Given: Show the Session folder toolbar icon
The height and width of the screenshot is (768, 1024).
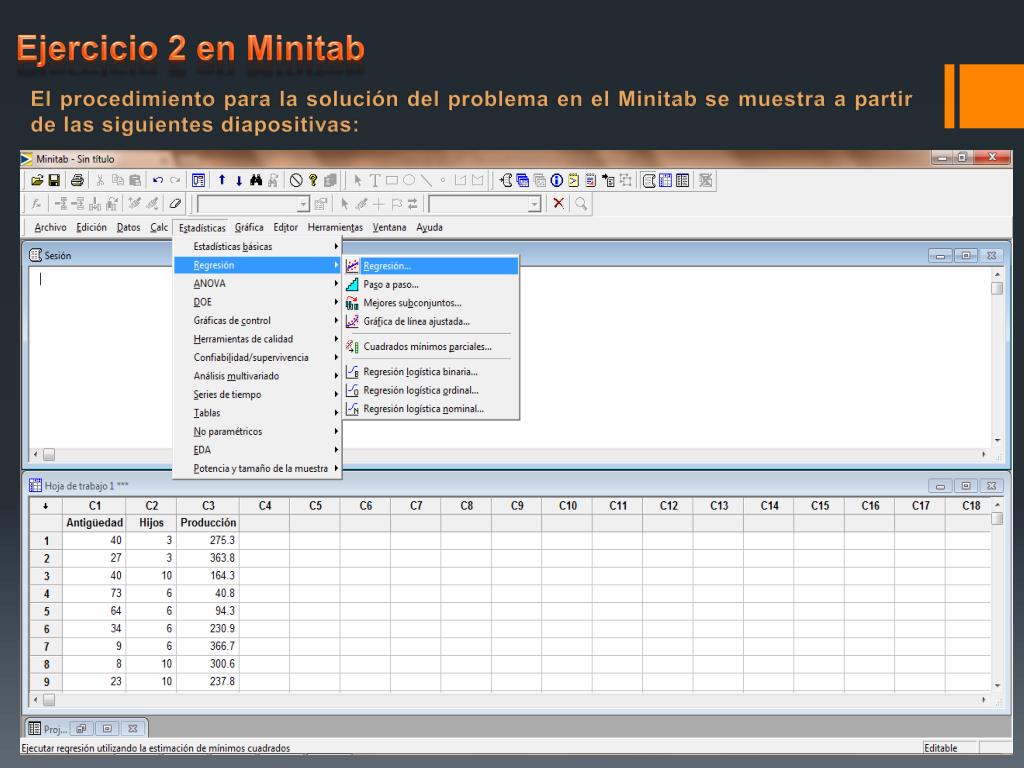Looking at the screenshot, I should 505,180.
